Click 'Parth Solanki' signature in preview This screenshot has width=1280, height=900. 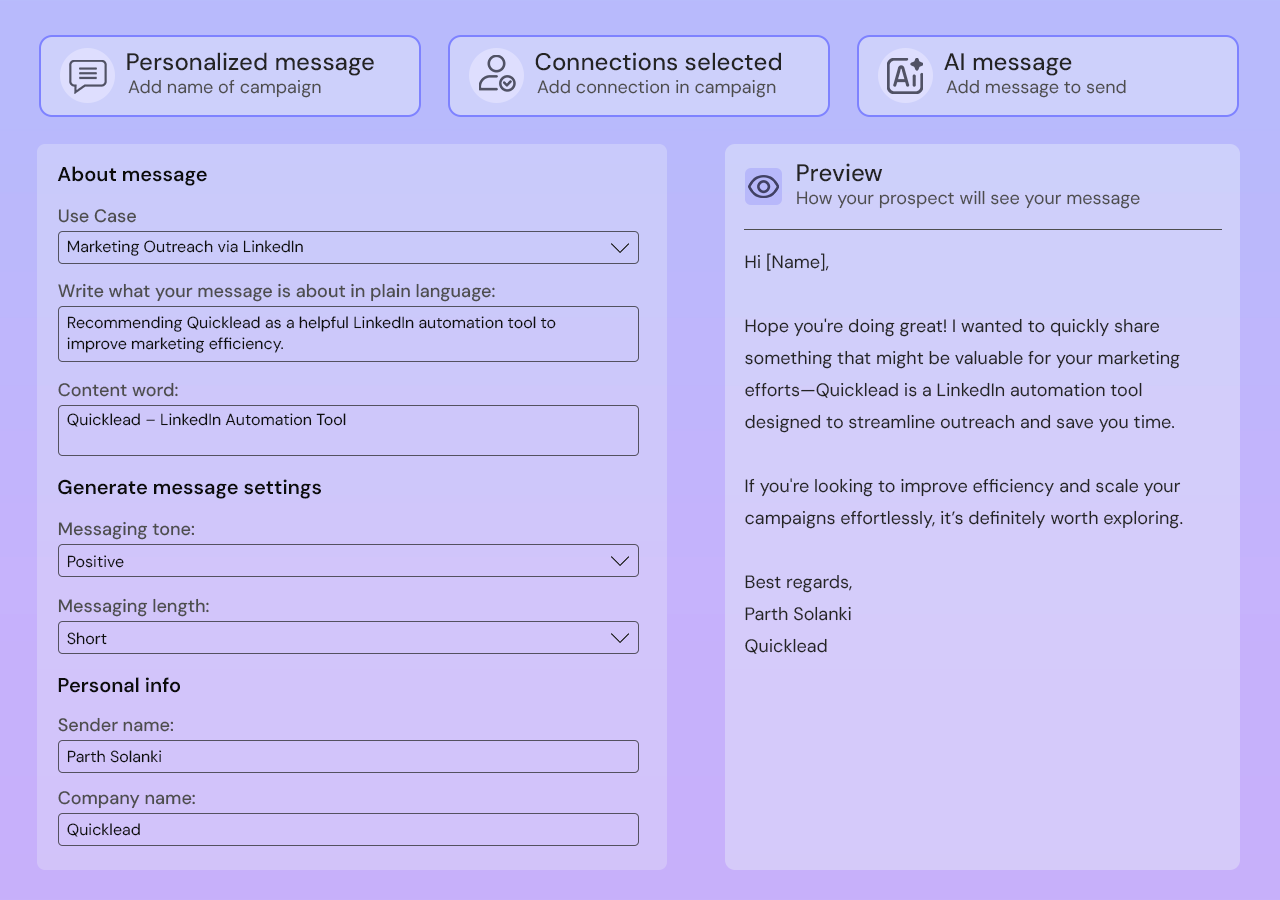(798, 614)
